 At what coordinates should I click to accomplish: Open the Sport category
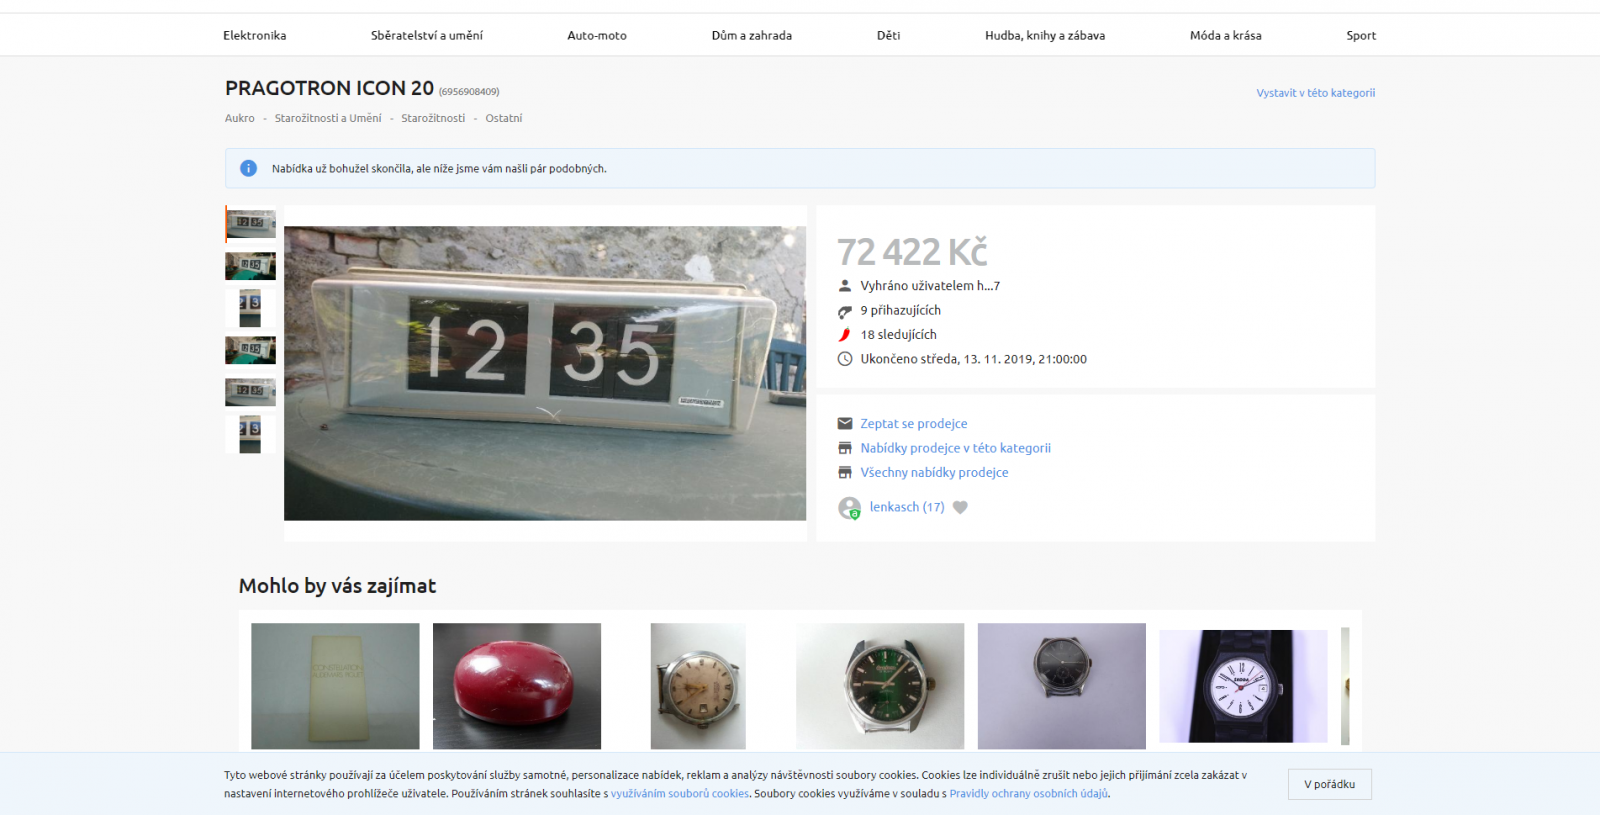pyautogui.click(x=1361, y=35)
